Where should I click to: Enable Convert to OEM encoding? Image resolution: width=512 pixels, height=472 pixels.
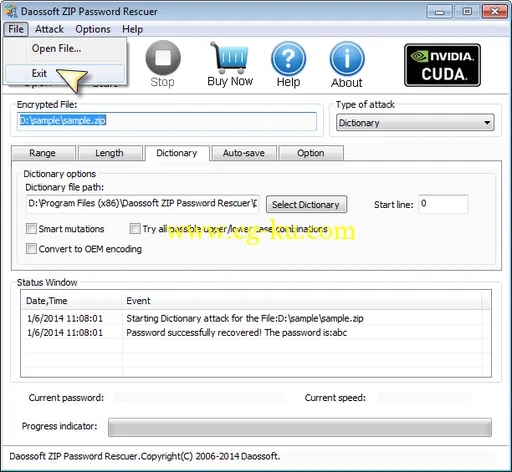point(31,249)
